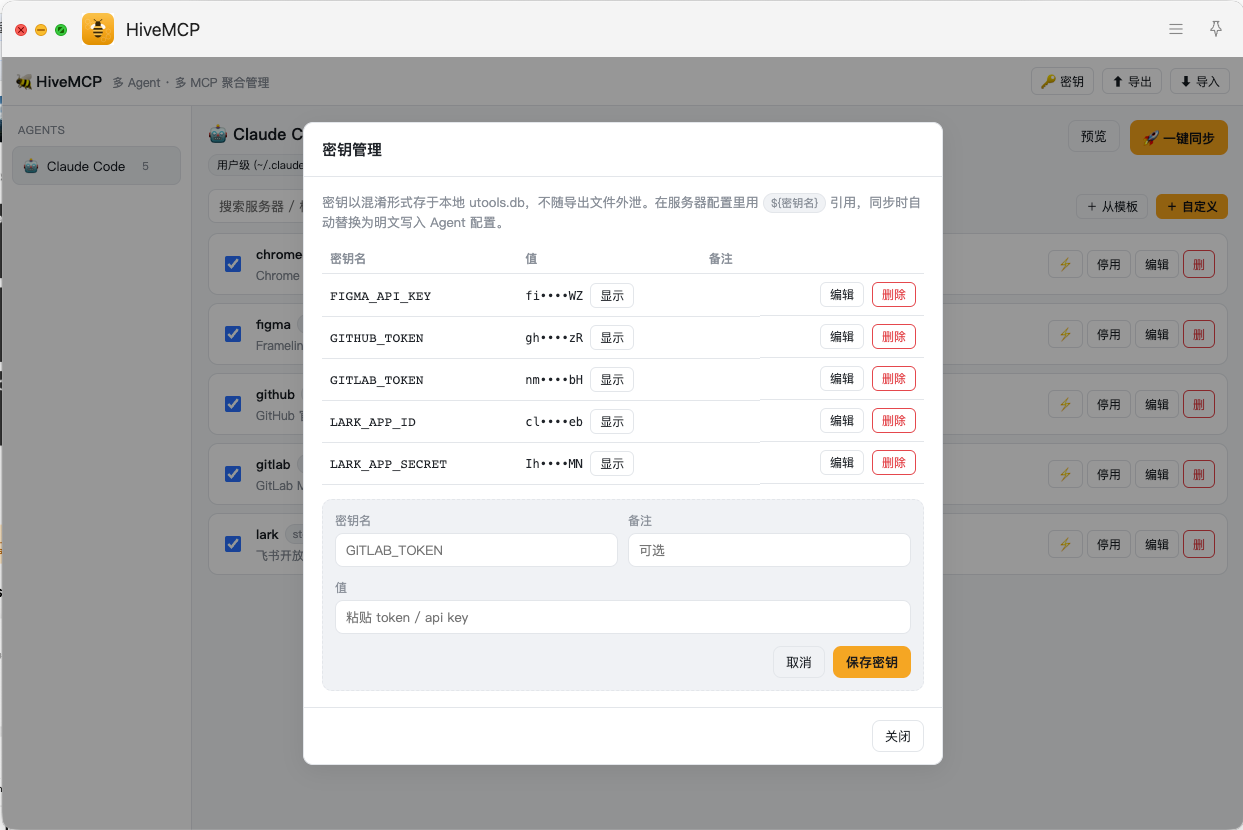This screenshot has width=1243, height=830.
Task: Click 停用 for the chrome server
Action: [x=1109, y=264]
